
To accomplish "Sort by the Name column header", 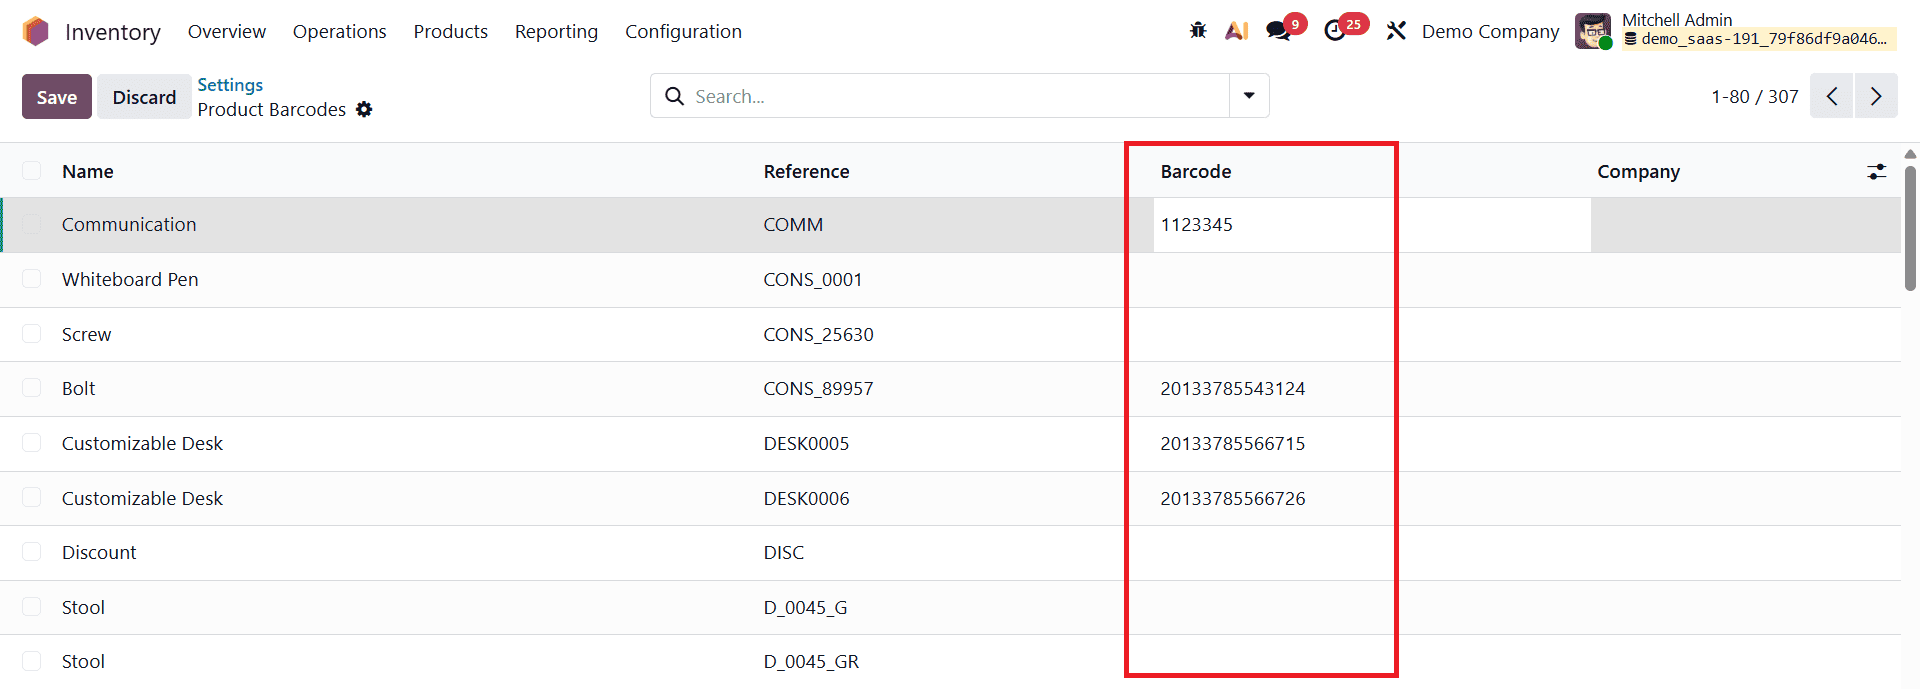I will (x=88, y=171).
